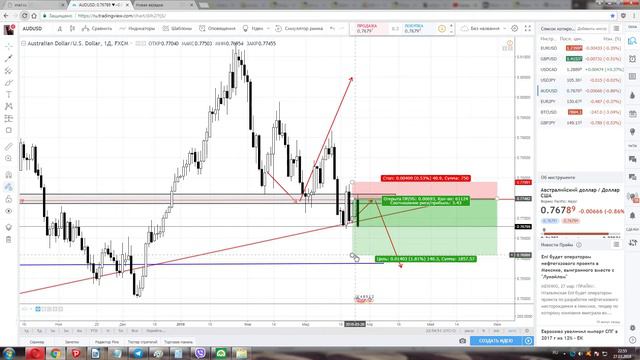
Task: Select EURUSD row in watchlist
Action: [x=580, y=48]
